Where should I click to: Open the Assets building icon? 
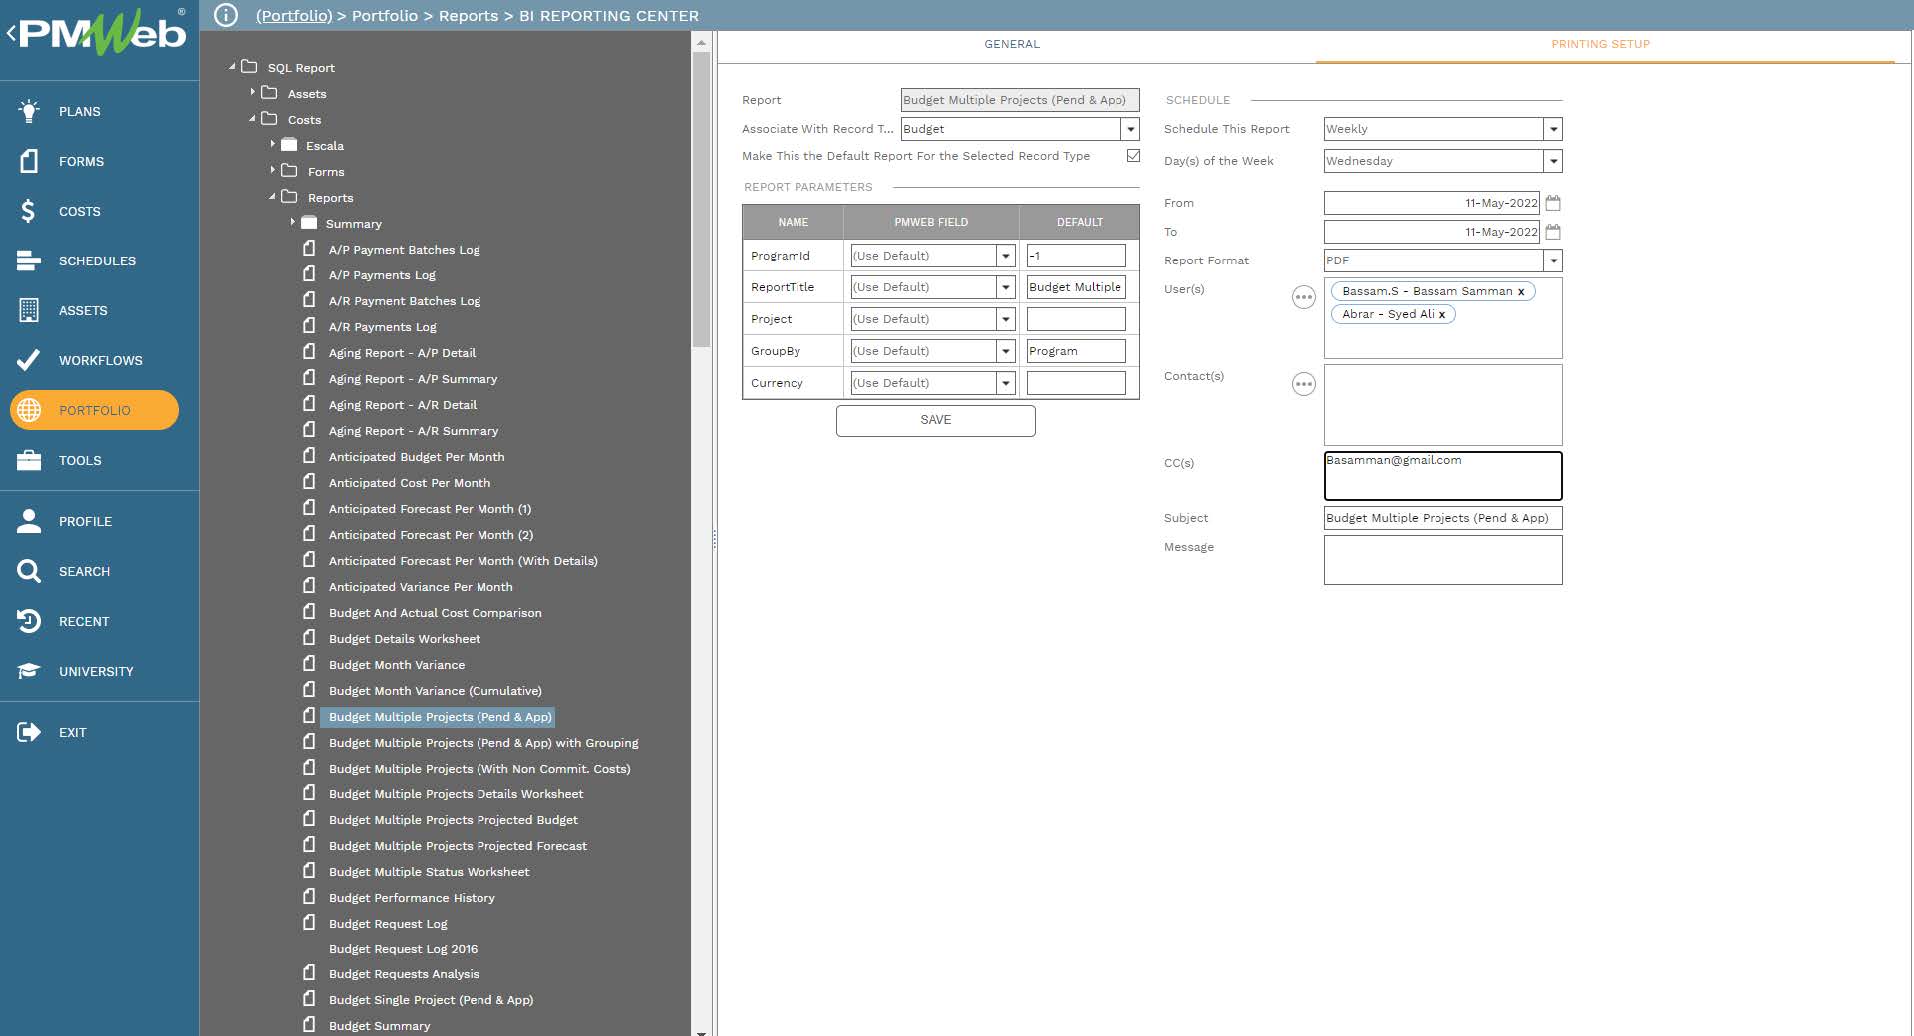(x=29, y=310)
